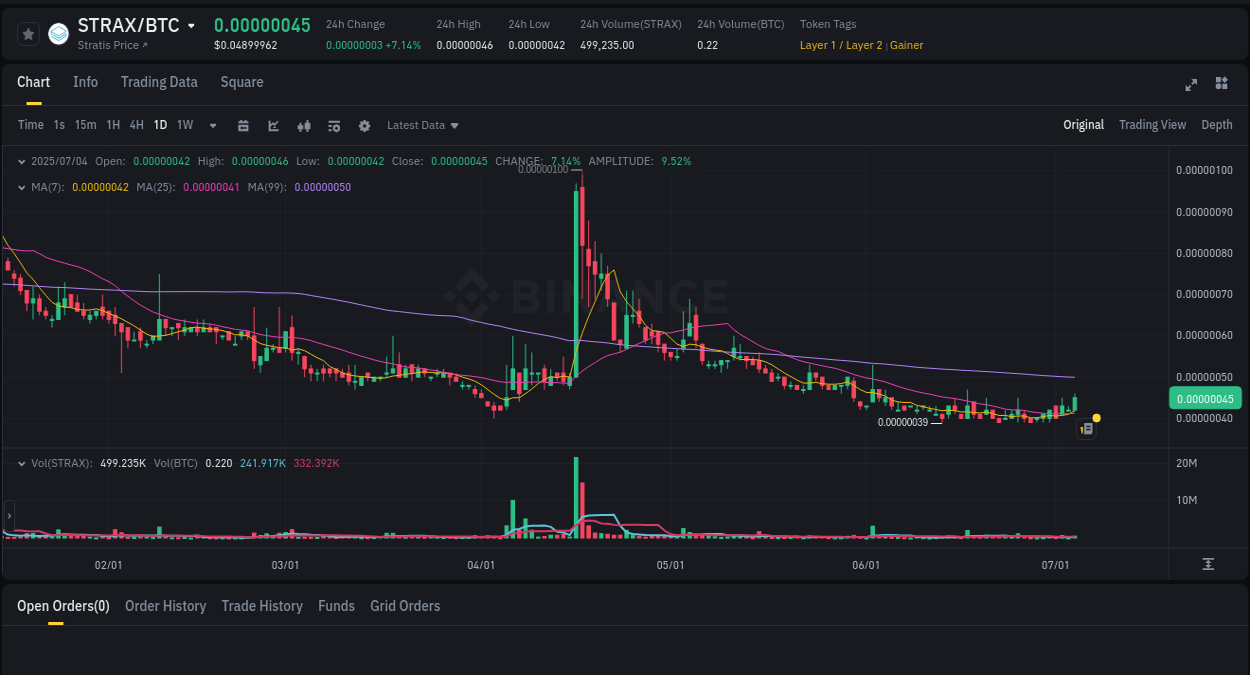Click the 04/01 date axis label
Screen dimensions: 1250x675
point(481,565)
